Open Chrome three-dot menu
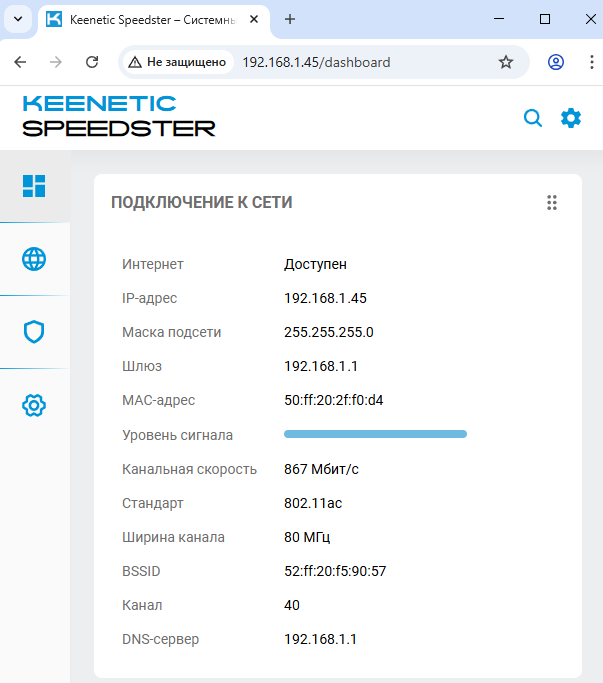This screenshot has width=603, height=683. (588, 62)
